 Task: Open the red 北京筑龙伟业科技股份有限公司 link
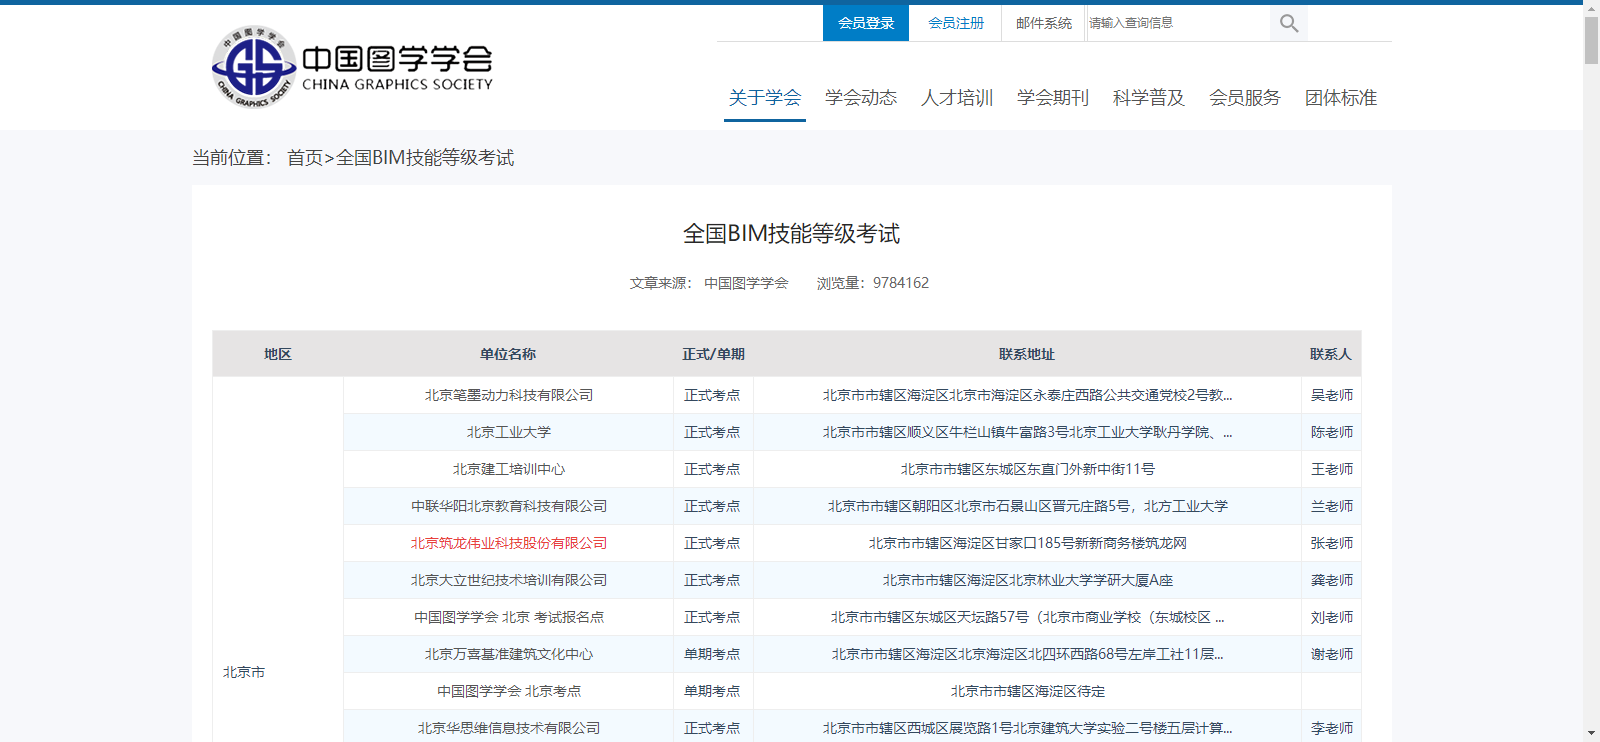509,543
